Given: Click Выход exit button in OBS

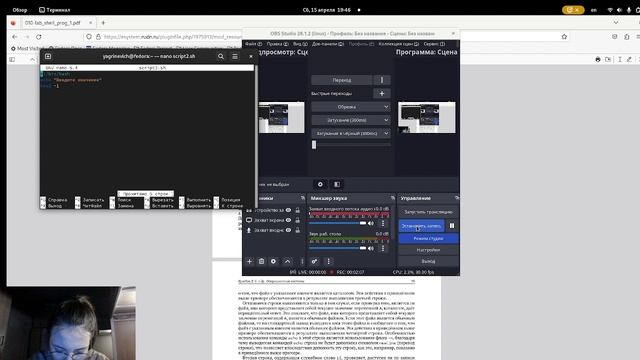Looking at the screenshot, I should coord(428,261).
